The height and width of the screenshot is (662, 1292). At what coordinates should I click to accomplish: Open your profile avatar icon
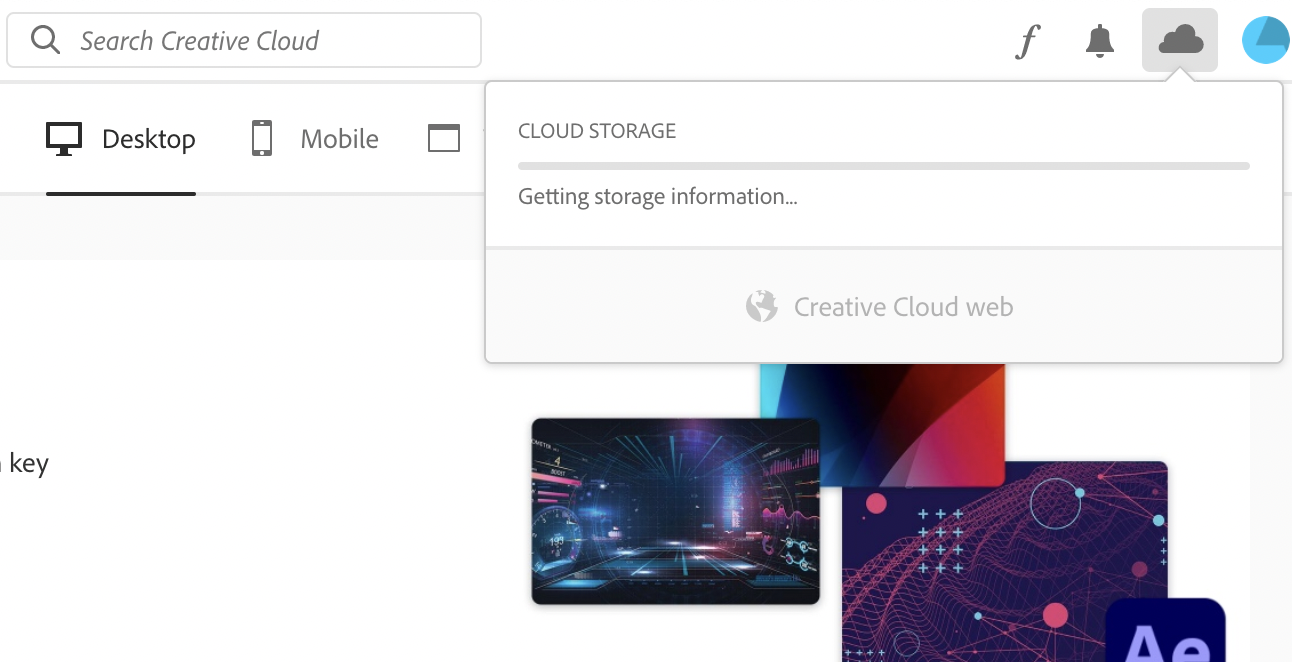1265,39
